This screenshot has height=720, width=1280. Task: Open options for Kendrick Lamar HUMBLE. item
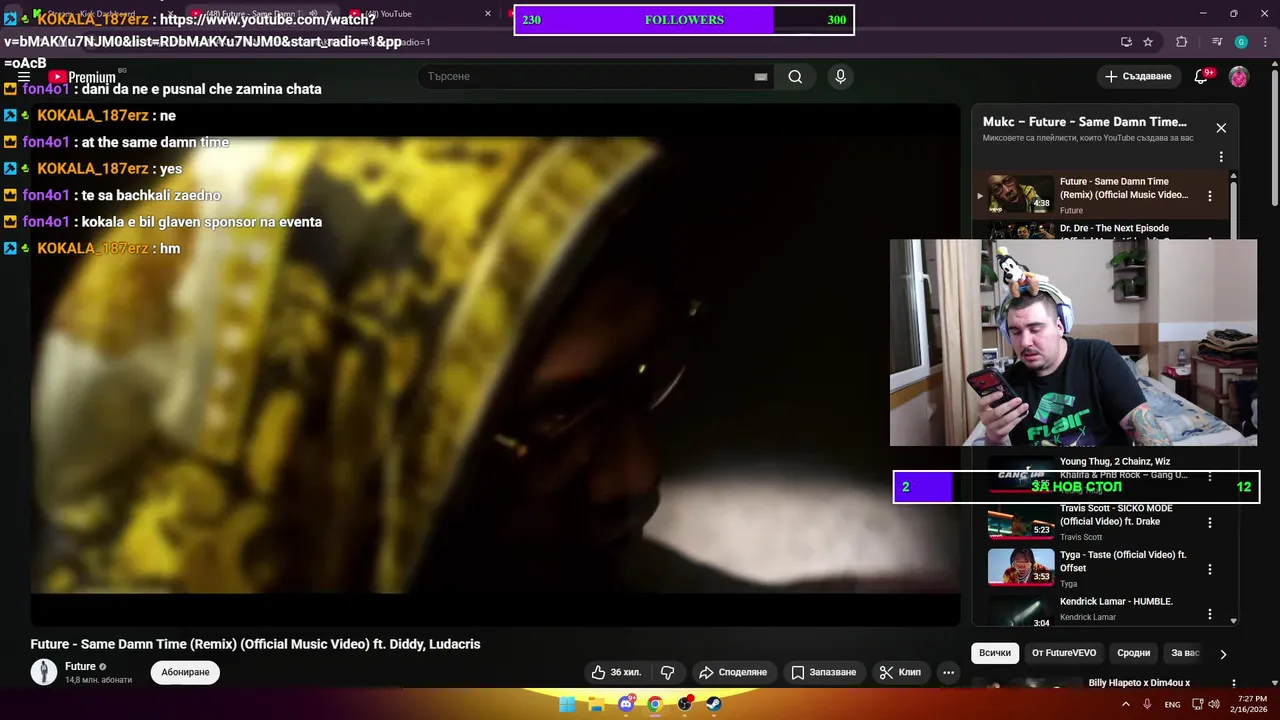(x=1210, y=614)
